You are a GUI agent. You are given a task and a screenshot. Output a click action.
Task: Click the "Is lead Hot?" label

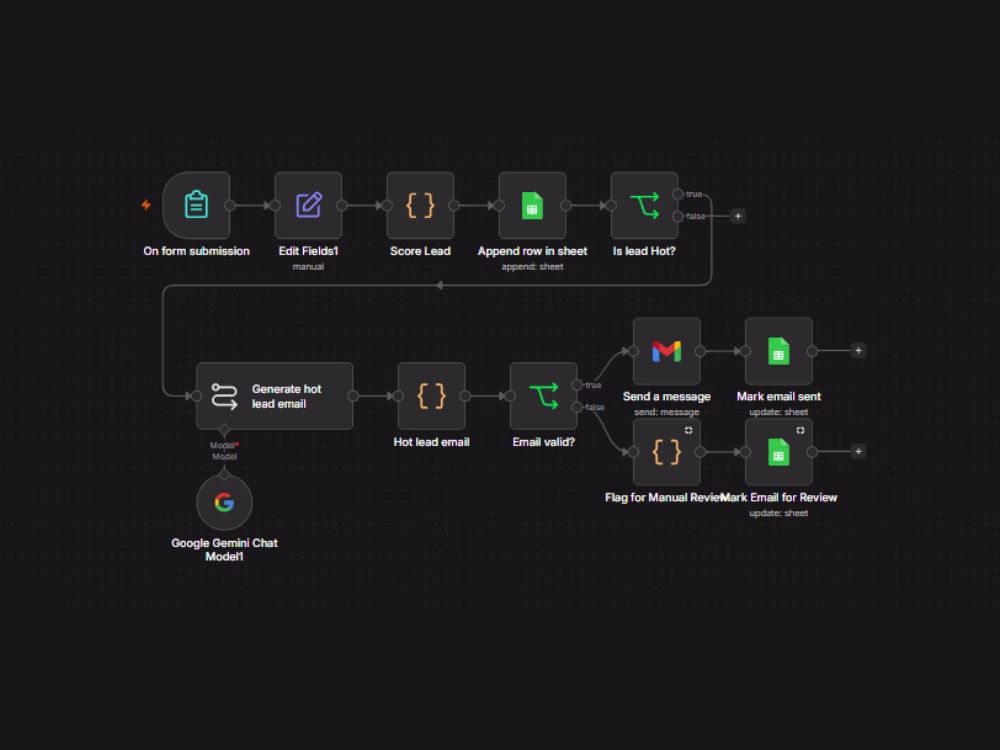pos(644,251)
